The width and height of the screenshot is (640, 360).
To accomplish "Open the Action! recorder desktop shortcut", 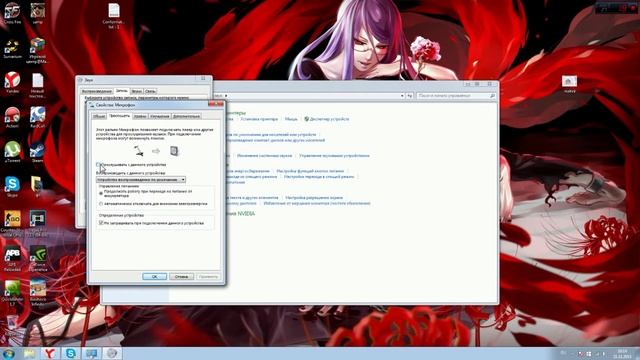I will point(12,117).
